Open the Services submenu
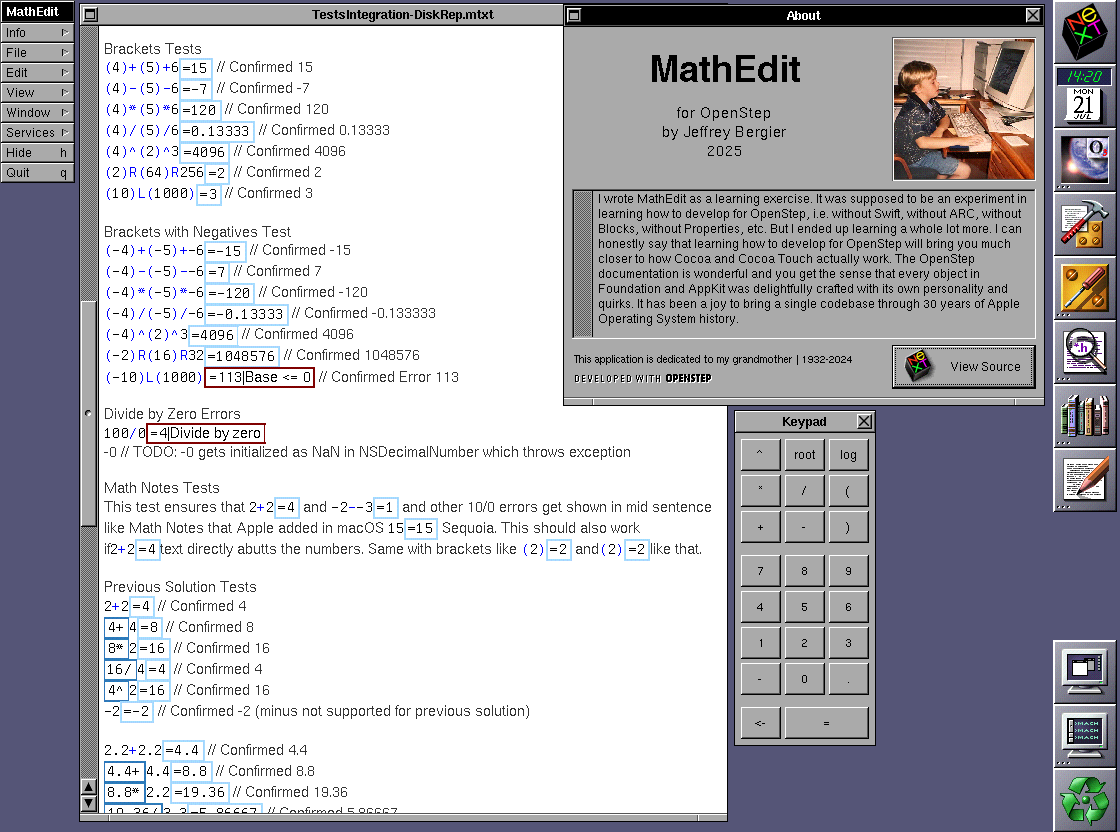 coord(37,133)
